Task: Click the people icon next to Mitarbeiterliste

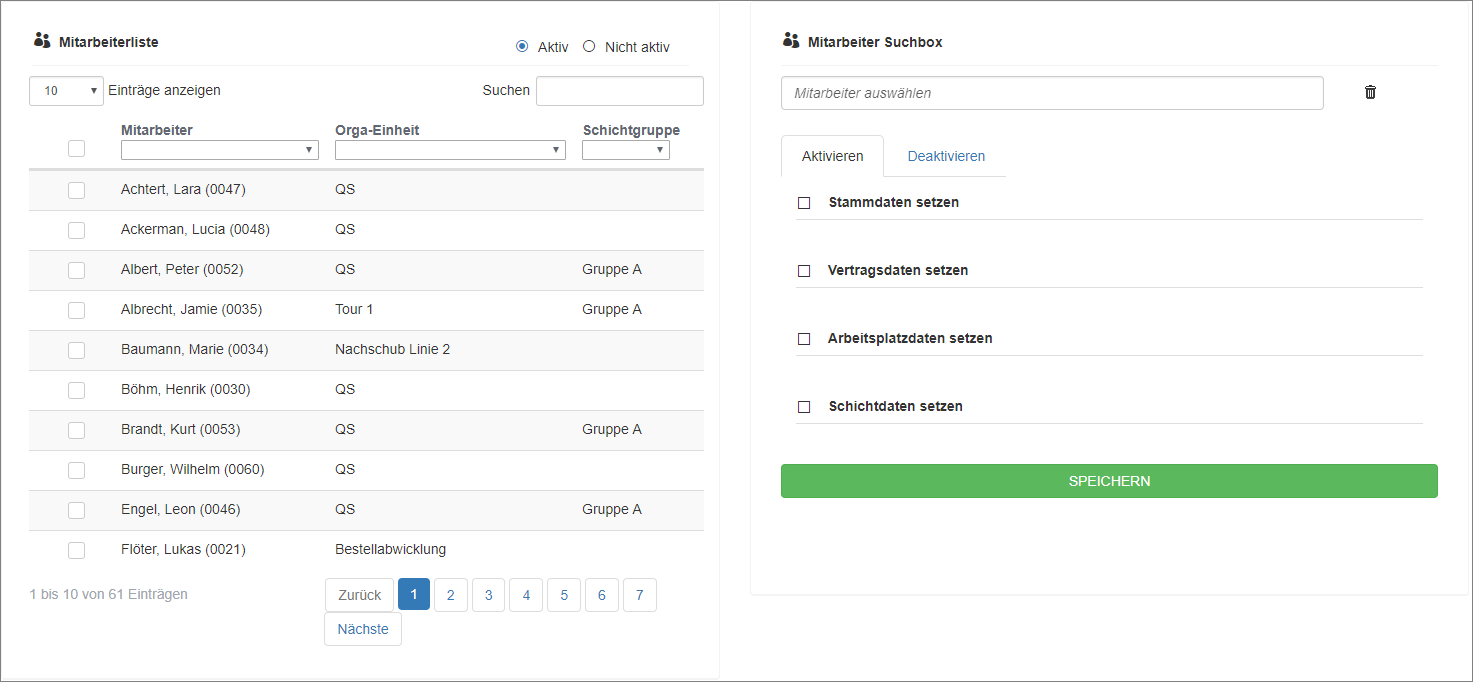Action: click(42, 41)
